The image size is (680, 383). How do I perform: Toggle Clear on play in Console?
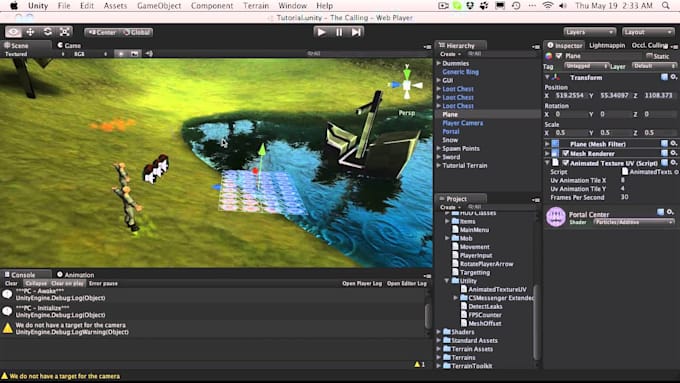click(x=67, y=284)
